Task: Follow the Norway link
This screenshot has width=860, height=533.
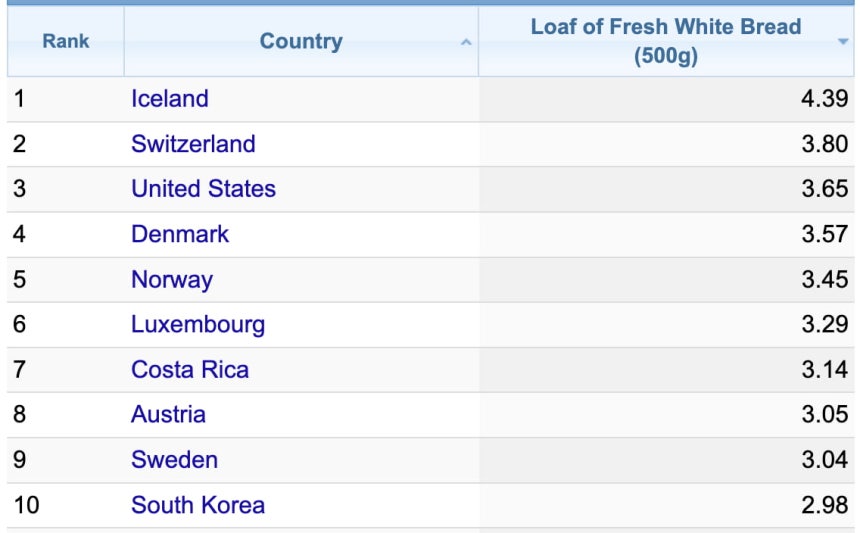Action: coord(172,280)
